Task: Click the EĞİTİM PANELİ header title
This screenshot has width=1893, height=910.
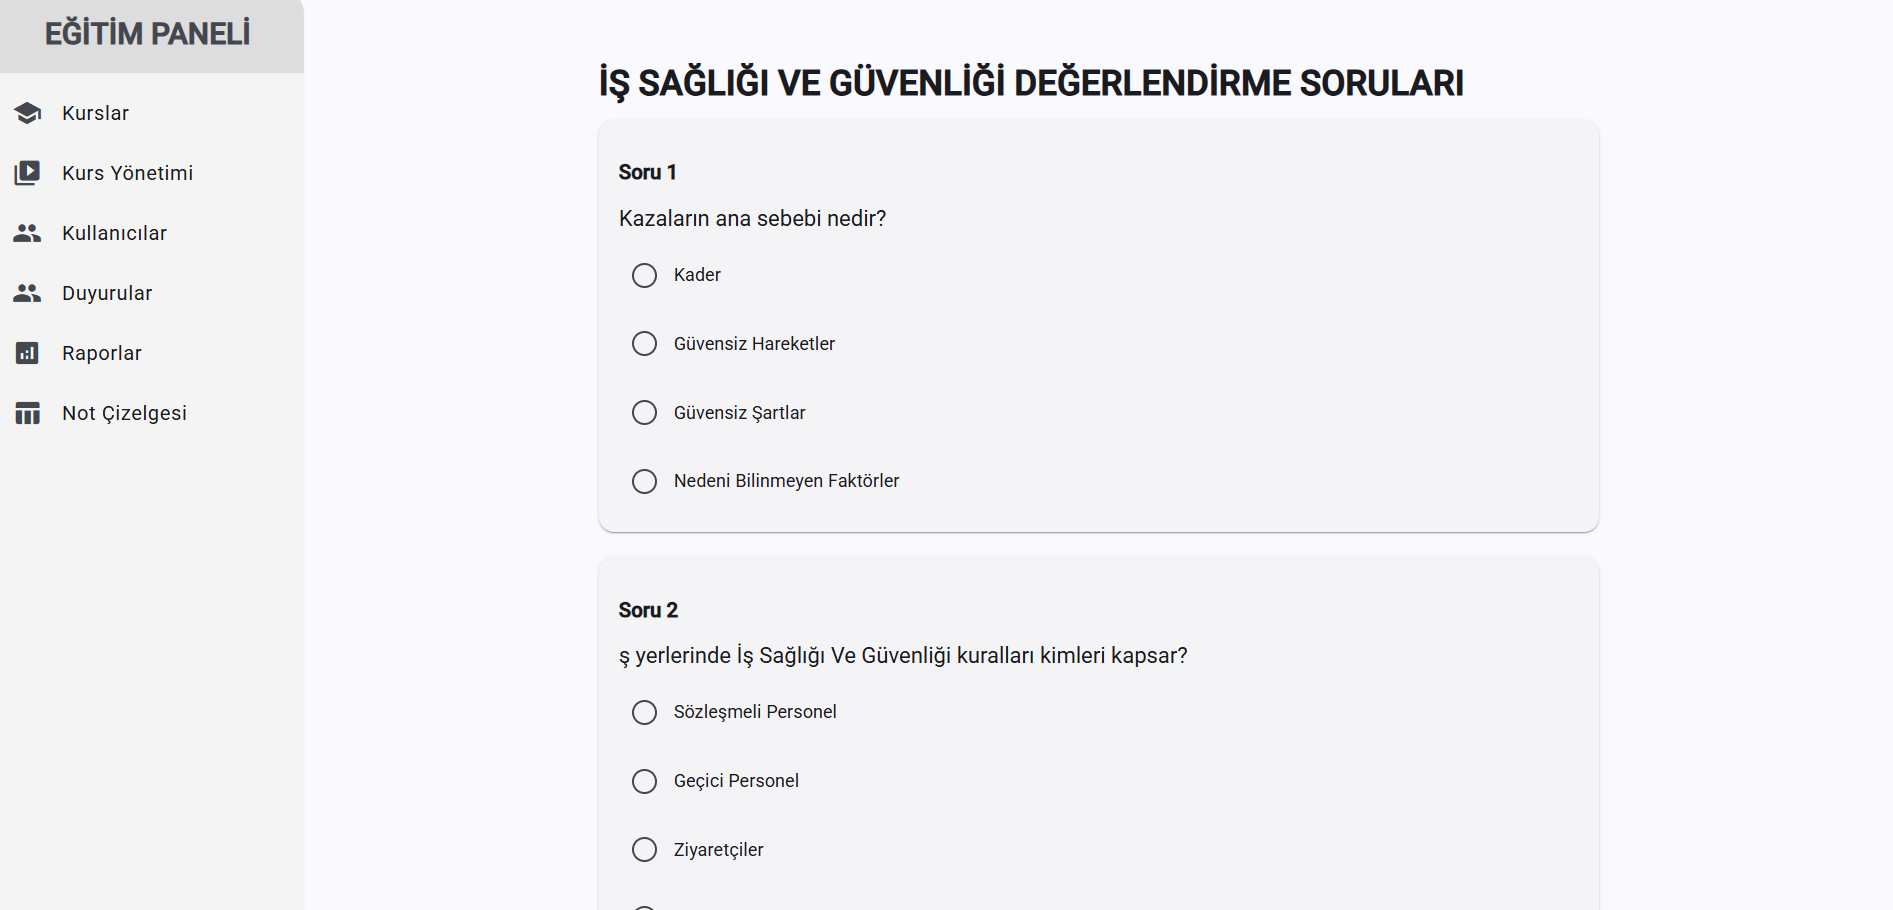Action: (x=148, y=34)
